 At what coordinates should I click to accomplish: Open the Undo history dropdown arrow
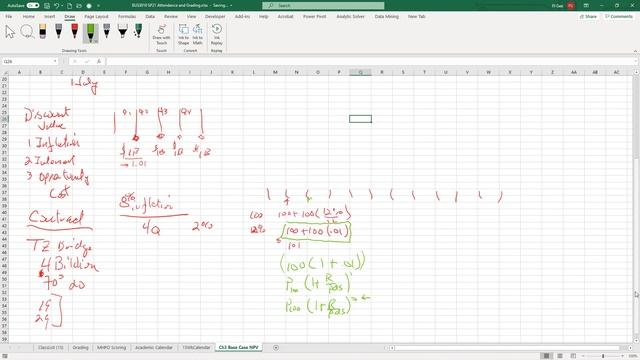[62, 6]
